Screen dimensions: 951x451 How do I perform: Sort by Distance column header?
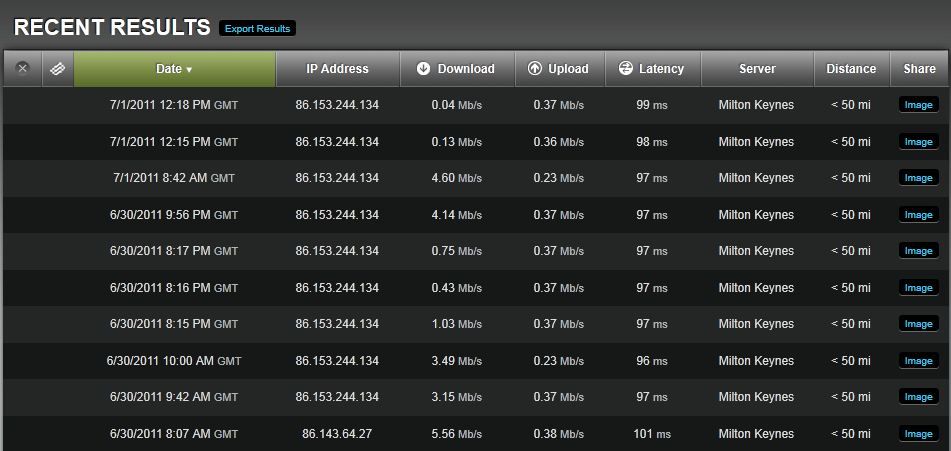click(851, 68)
